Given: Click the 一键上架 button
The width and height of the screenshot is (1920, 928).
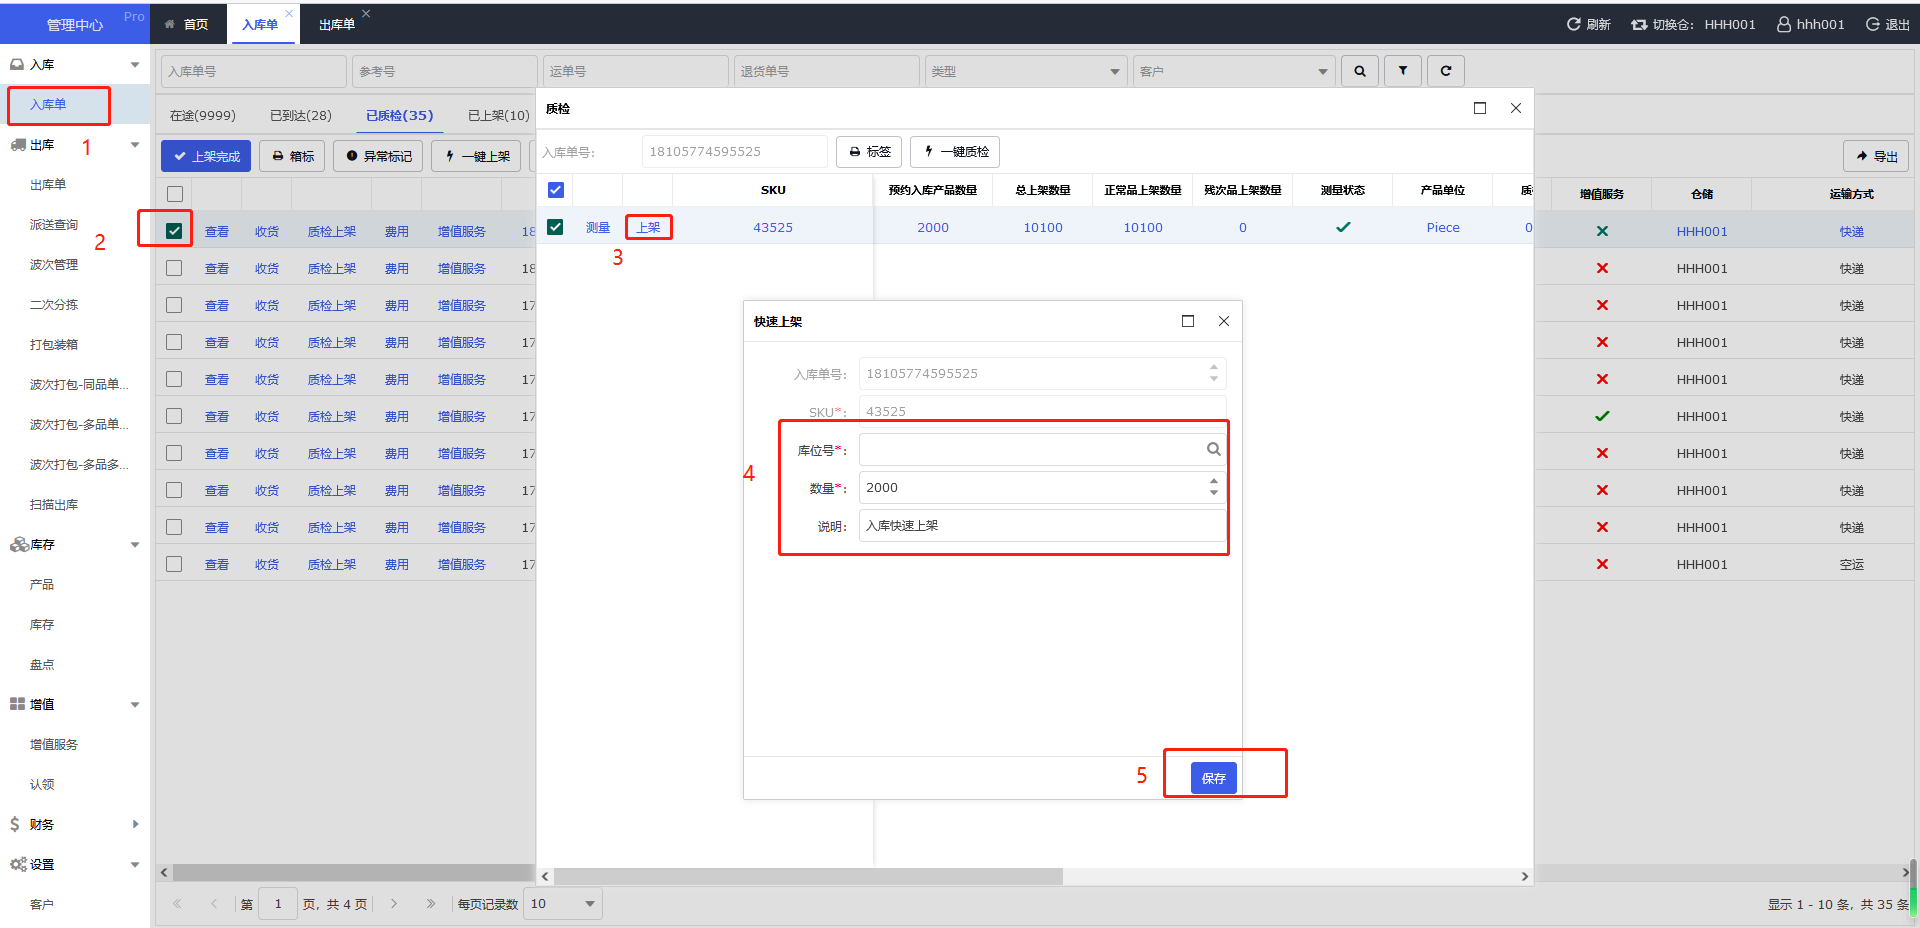Looking at the screenshot, I should coord(476,156).
